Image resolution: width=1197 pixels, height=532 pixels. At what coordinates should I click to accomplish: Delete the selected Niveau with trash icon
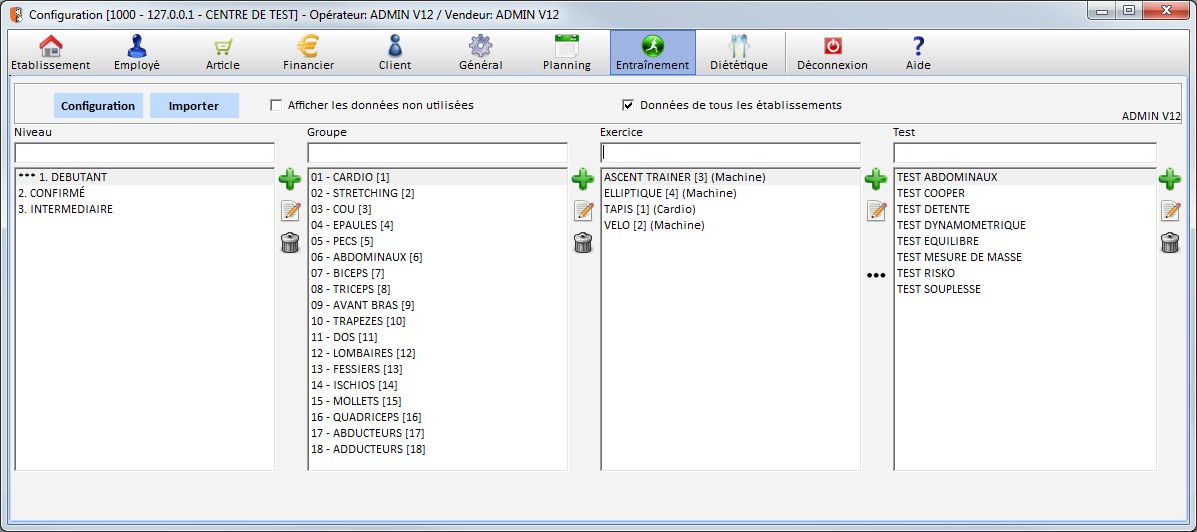(290, 243)
